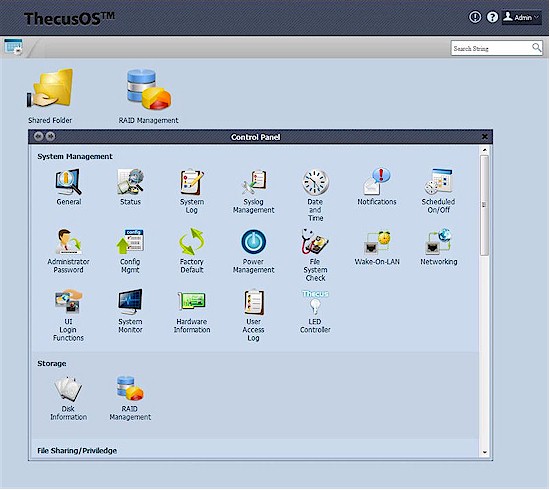Open System Log
The image size is (550, 490).
click(192, 191)
